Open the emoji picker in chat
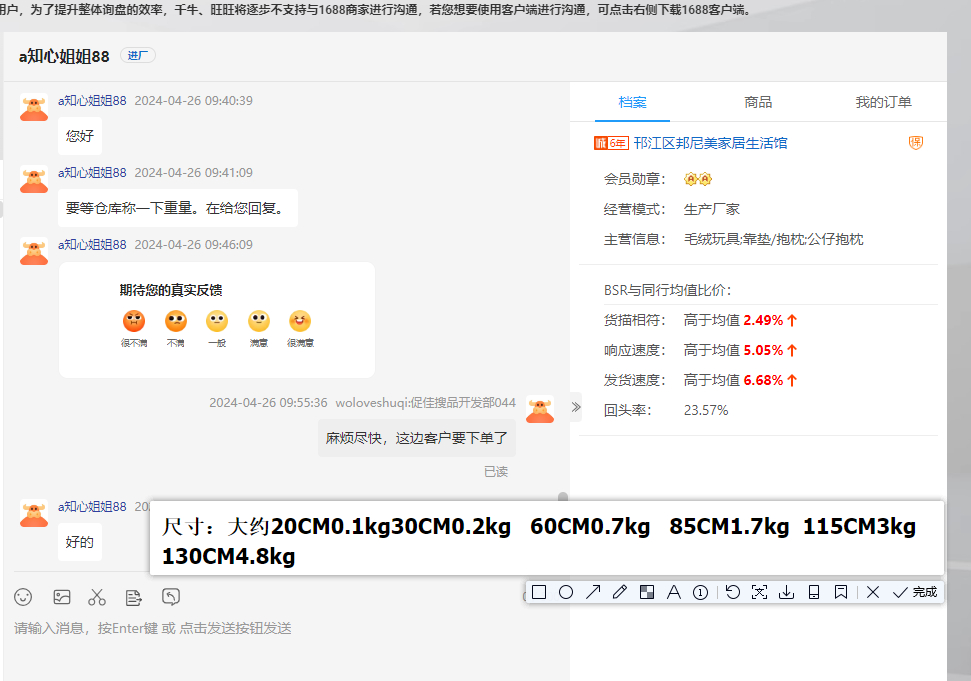Image resolution: width=971 pixels, height=681 pixels. coord(23,597)
